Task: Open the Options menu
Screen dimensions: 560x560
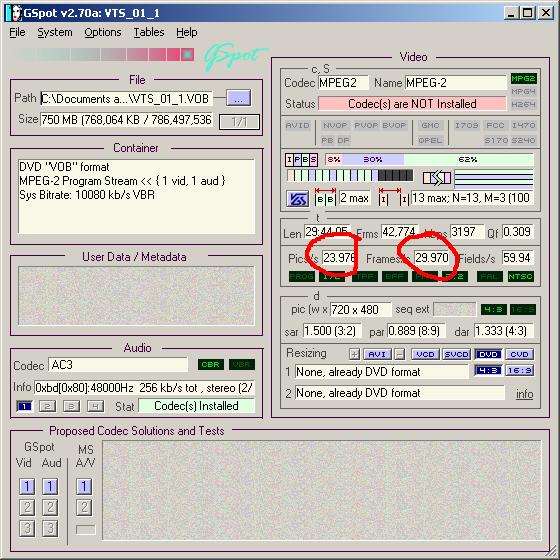Action: click(103, 32)
